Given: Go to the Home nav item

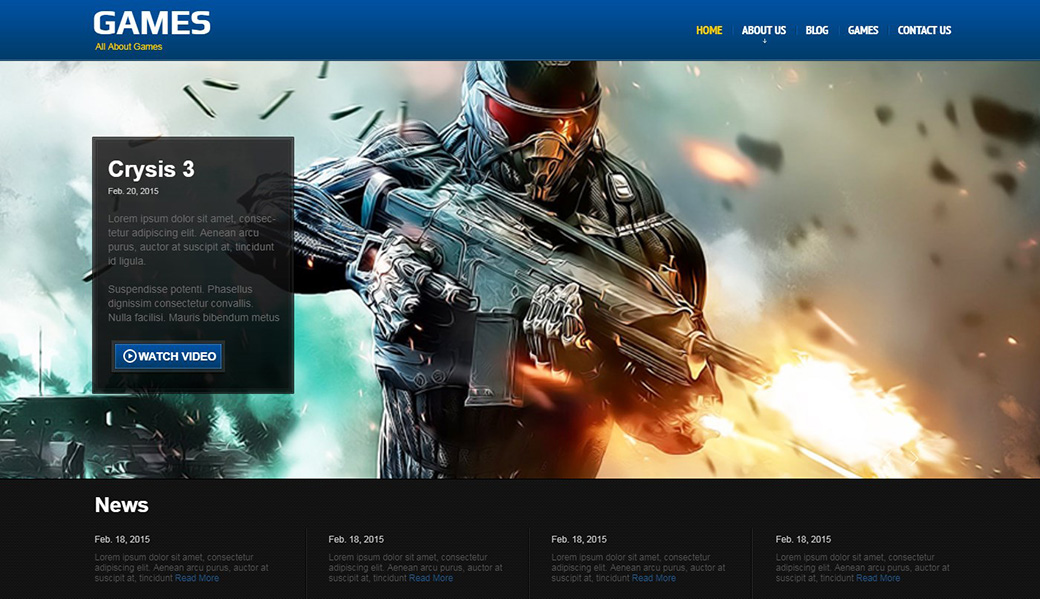Looking at the screenshot, I should coord(709,30).
